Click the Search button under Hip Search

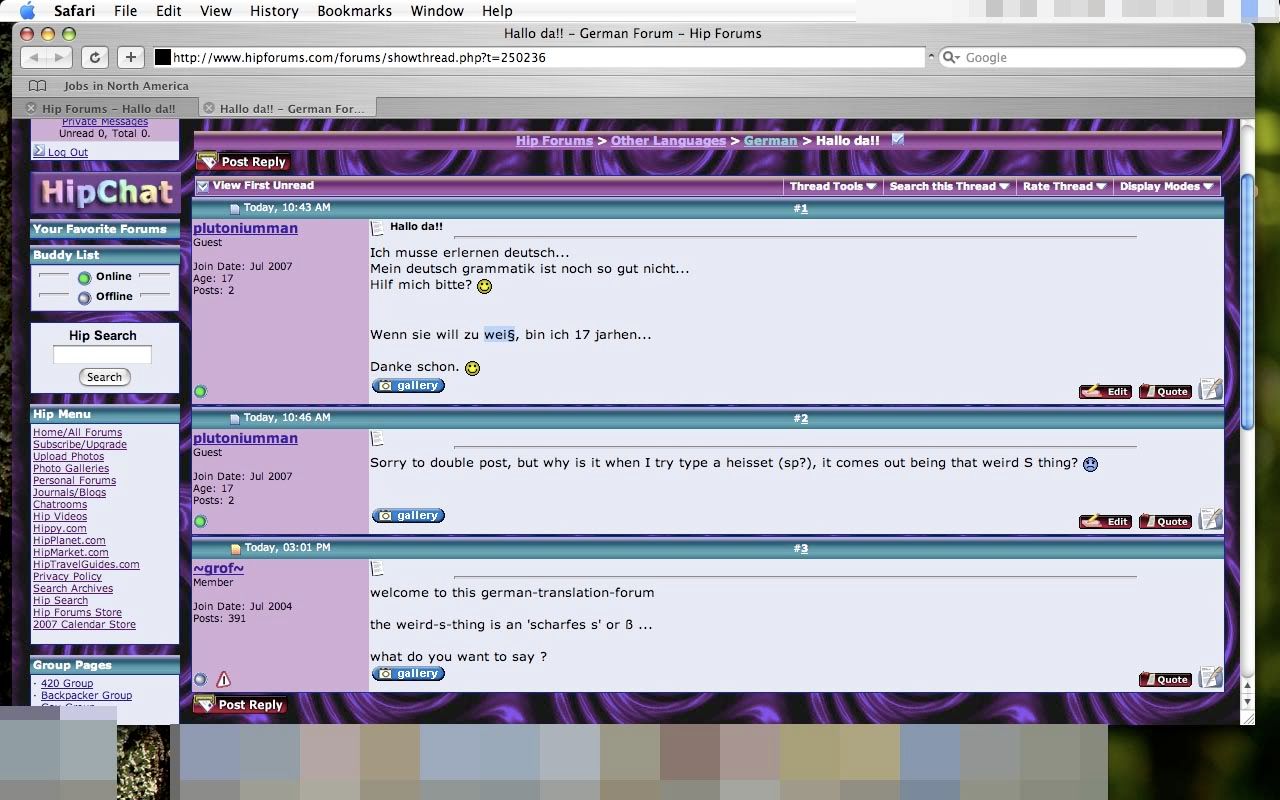pyautogui.click(x=104, y=377)
